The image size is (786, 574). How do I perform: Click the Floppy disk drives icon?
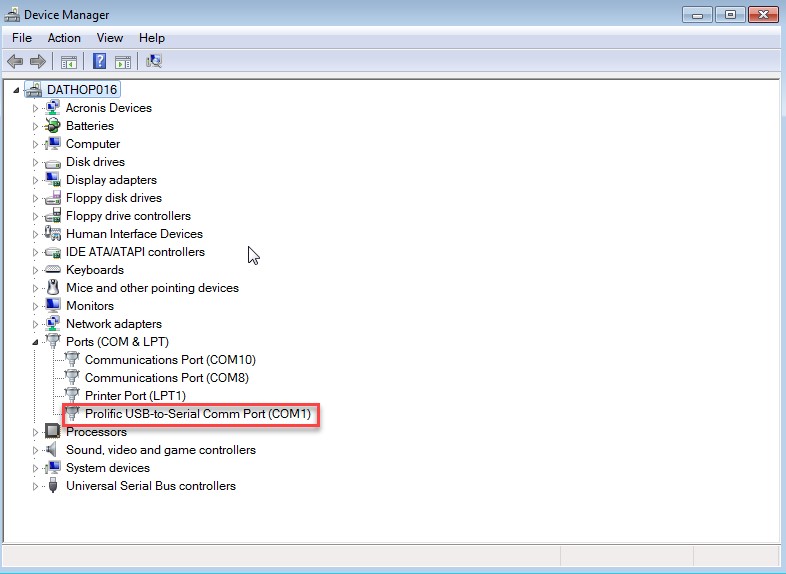[53, 198]
